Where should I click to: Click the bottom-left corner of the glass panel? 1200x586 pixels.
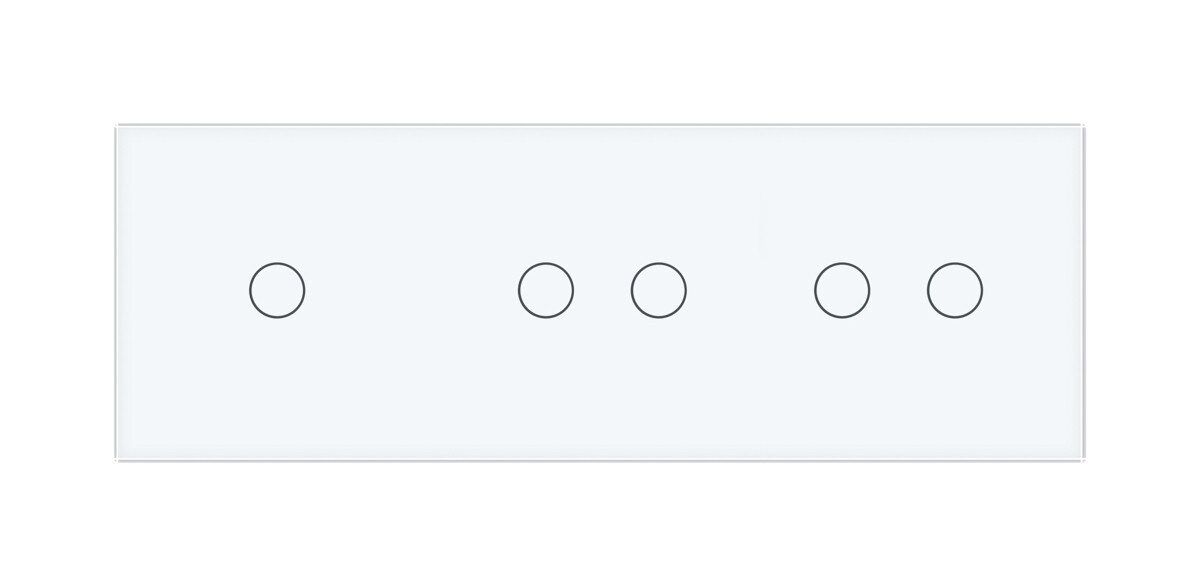click(x=119, y=458)
